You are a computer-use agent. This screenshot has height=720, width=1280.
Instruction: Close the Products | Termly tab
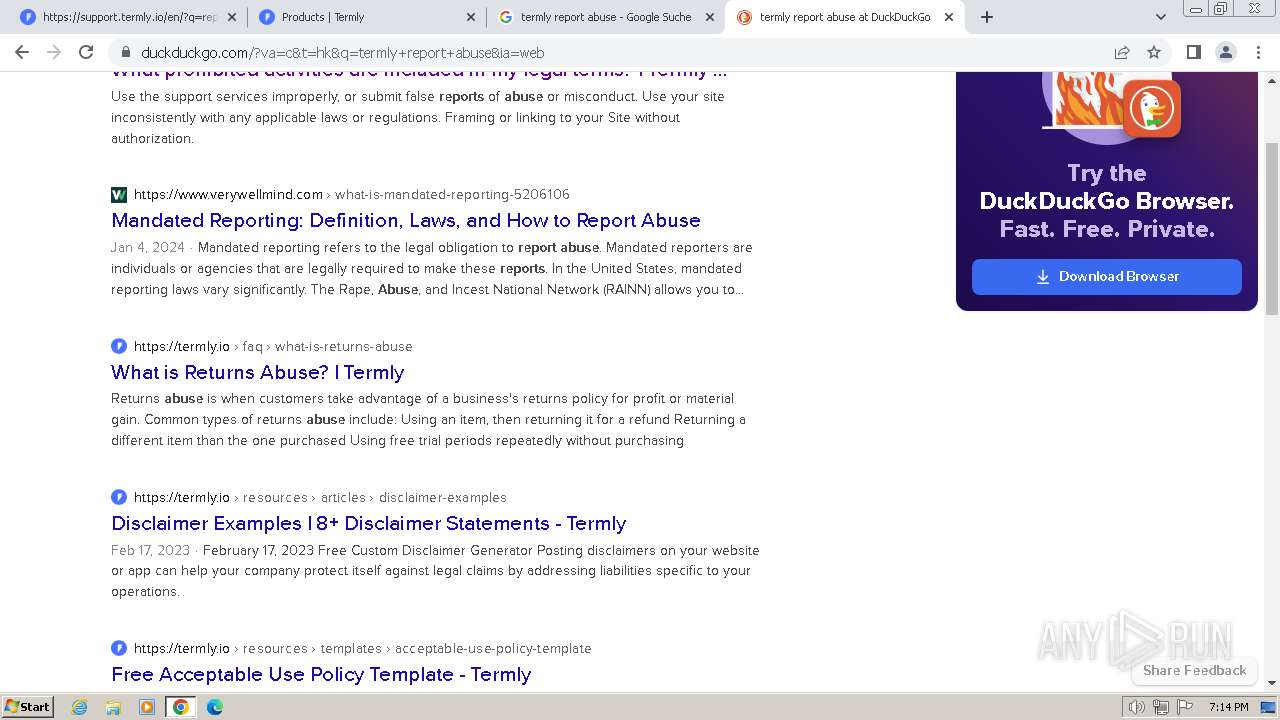[x=471, y=17]
